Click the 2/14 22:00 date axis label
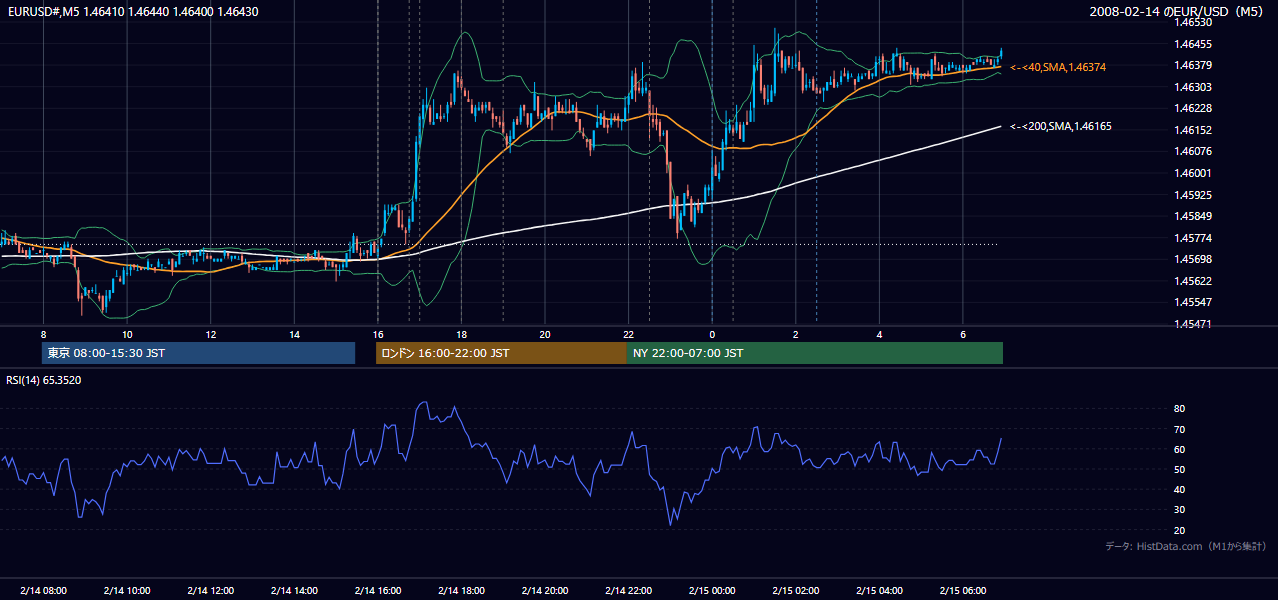 click(628, 591)
